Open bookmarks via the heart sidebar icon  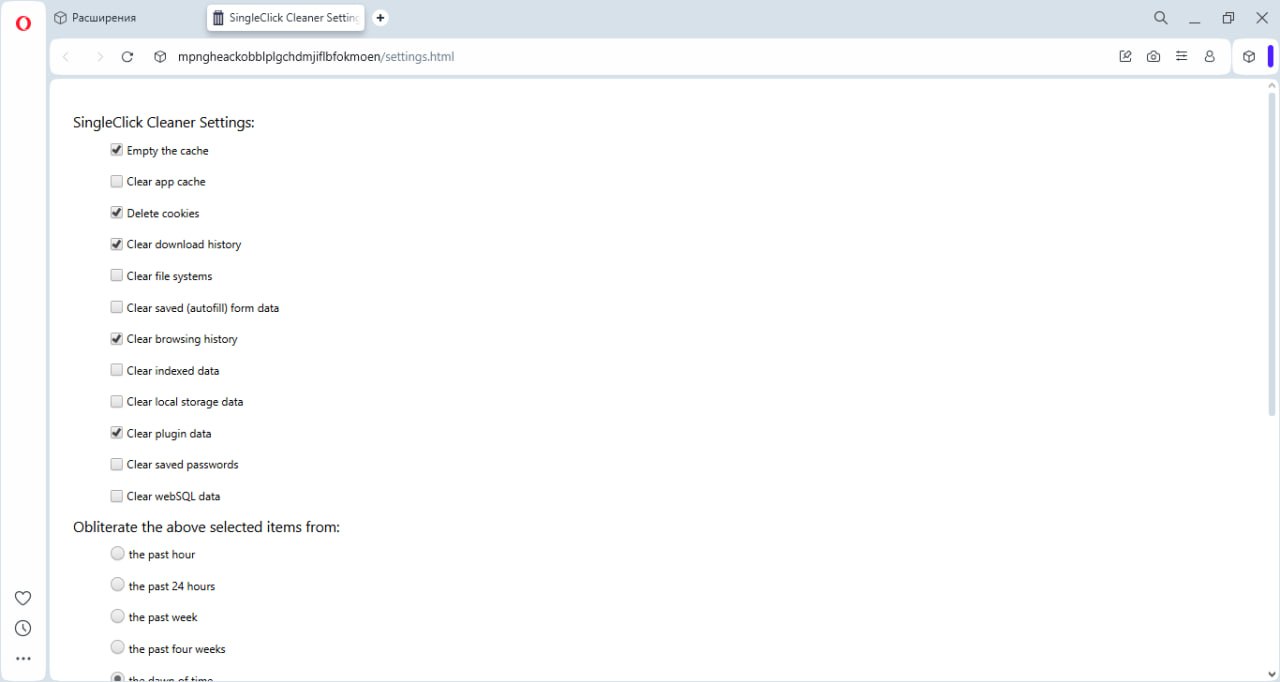[23, 598]
